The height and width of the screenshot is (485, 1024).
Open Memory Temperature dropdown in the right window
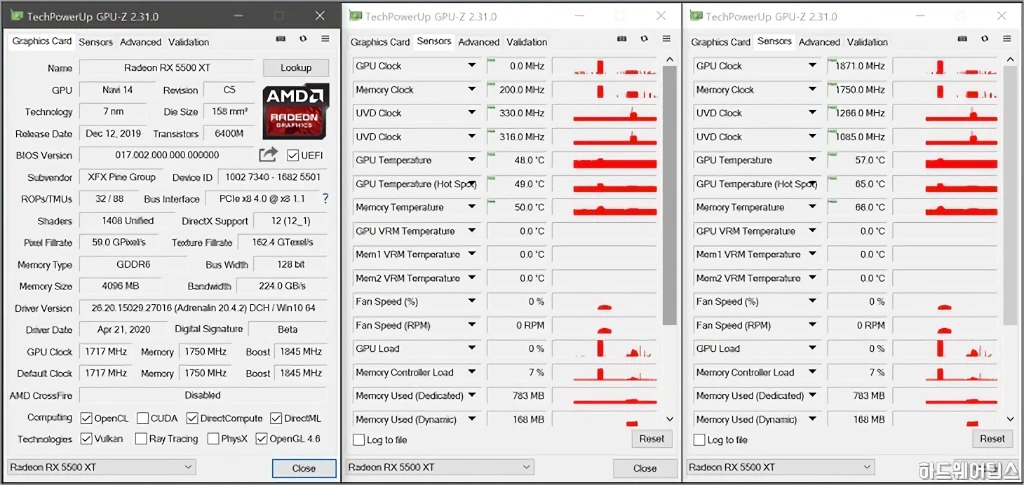[812, 207]
